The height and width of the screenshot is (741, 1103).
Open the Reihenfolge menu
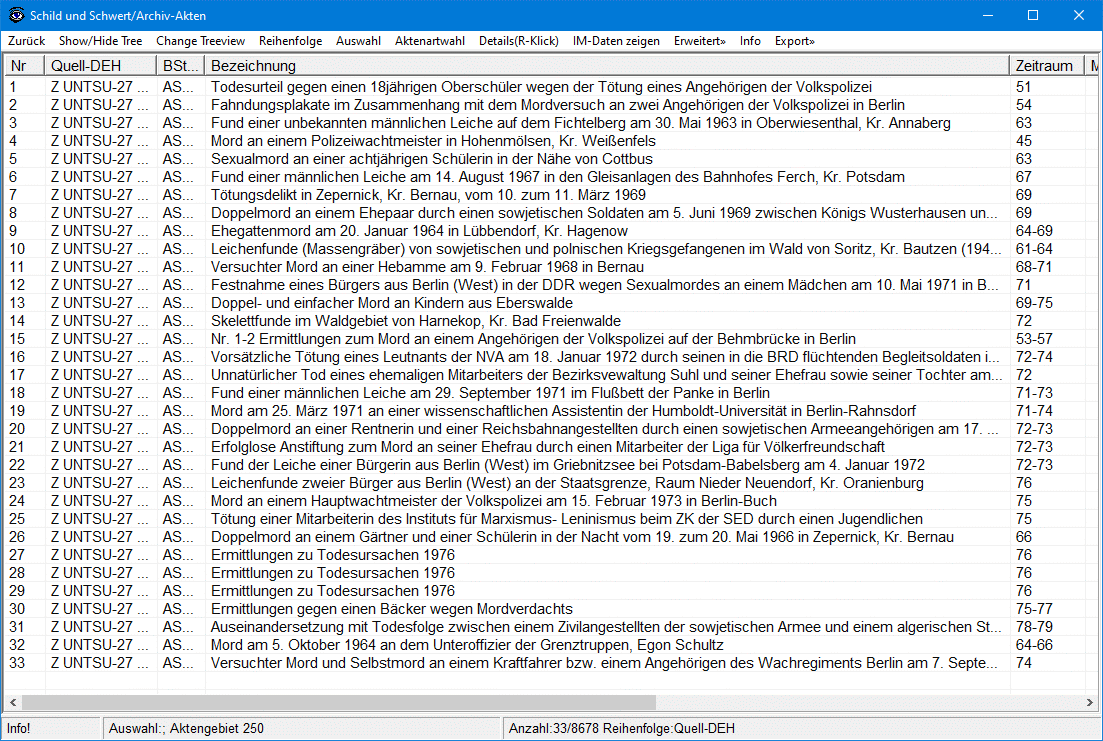click(x=291, y=41)
